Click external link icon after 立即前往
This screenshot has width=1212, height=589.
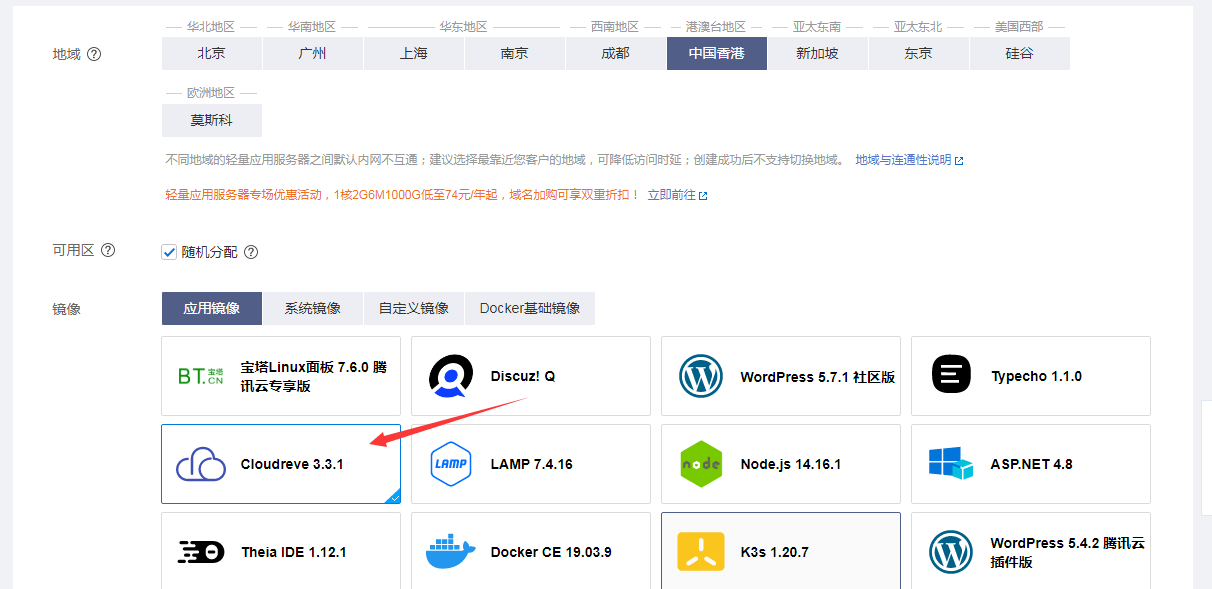[703, 196]
